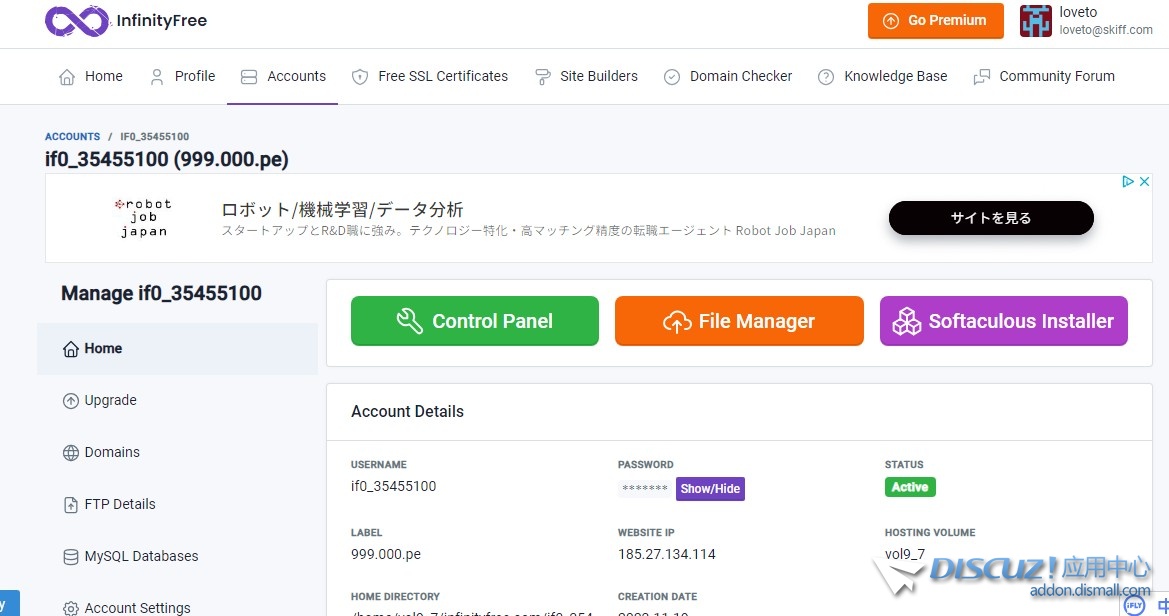
Task: Click the InfinityFree infinity logo
Action: (77, 21)
